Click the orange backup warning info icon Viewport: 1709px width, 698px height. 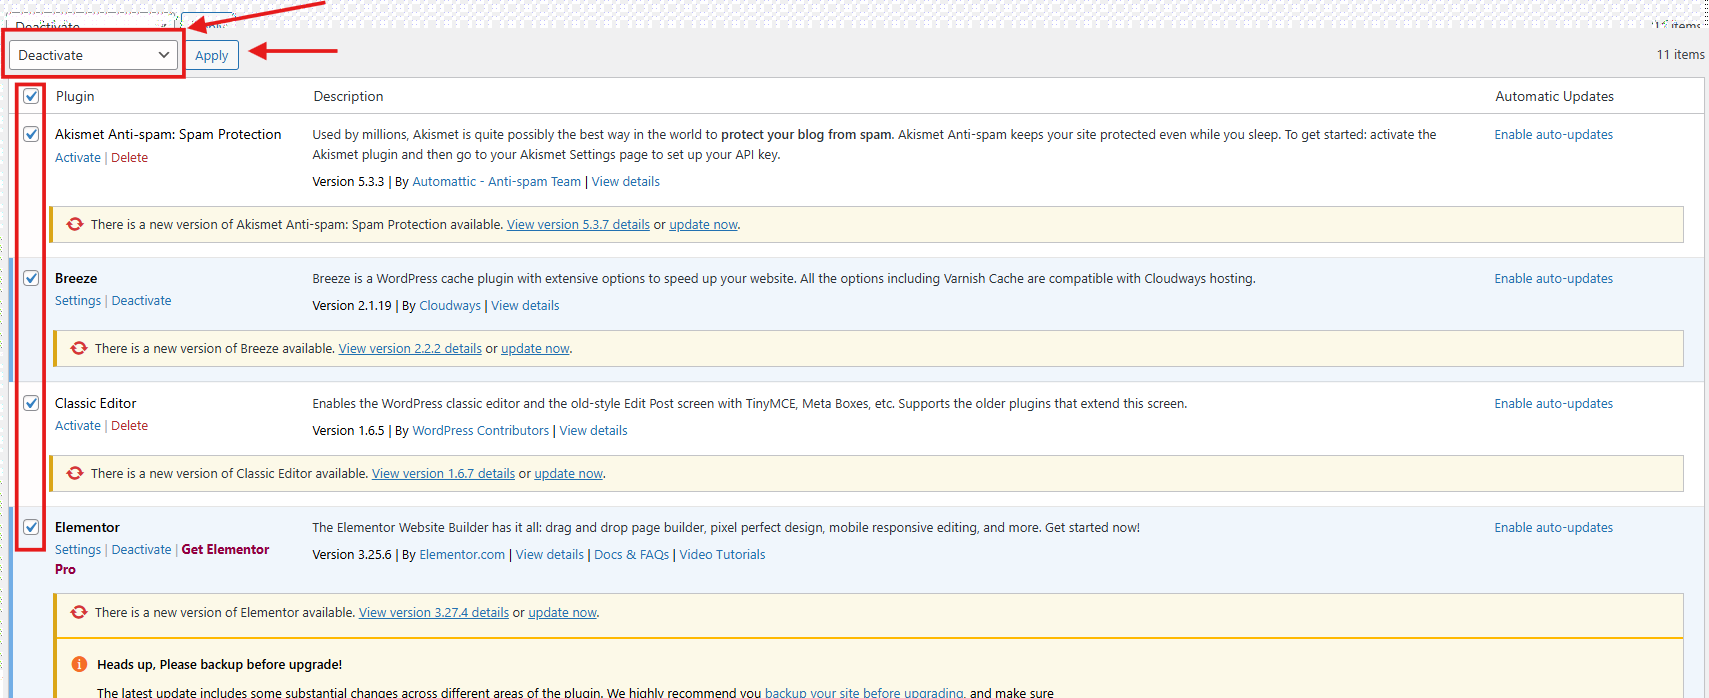click(x=79, y=664)
